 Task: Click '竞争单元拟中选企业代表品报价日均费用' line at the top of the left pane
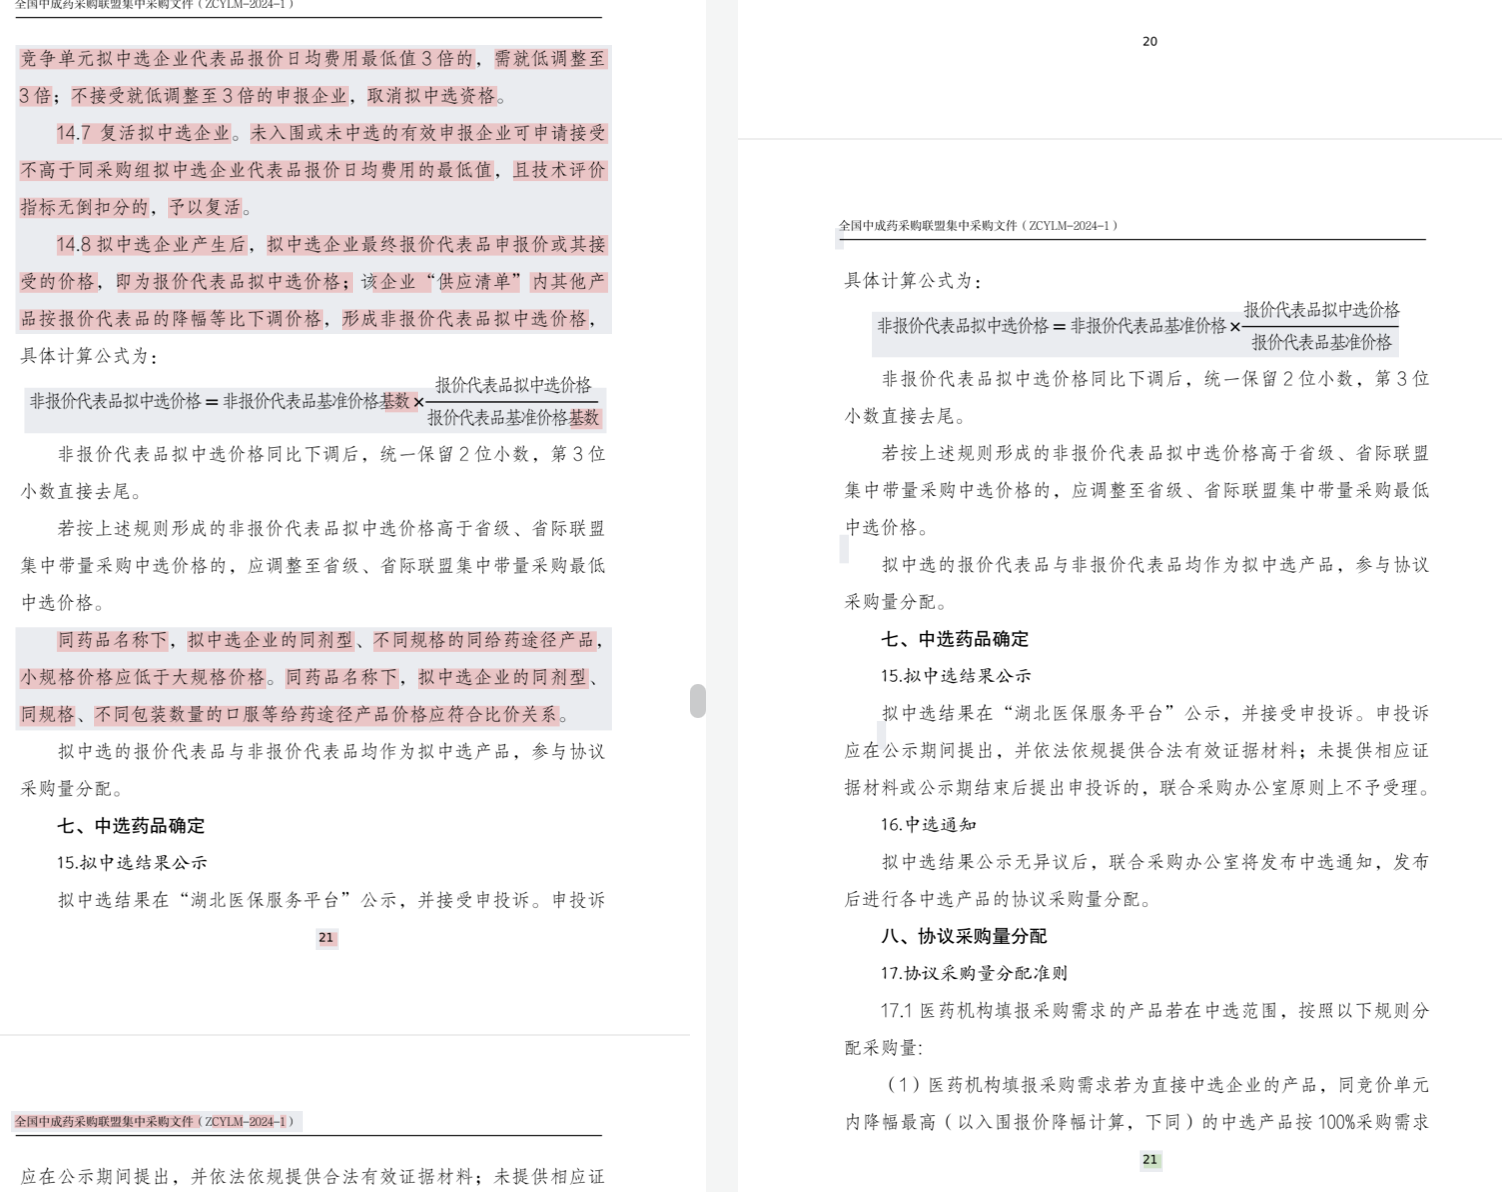point(313,59)
